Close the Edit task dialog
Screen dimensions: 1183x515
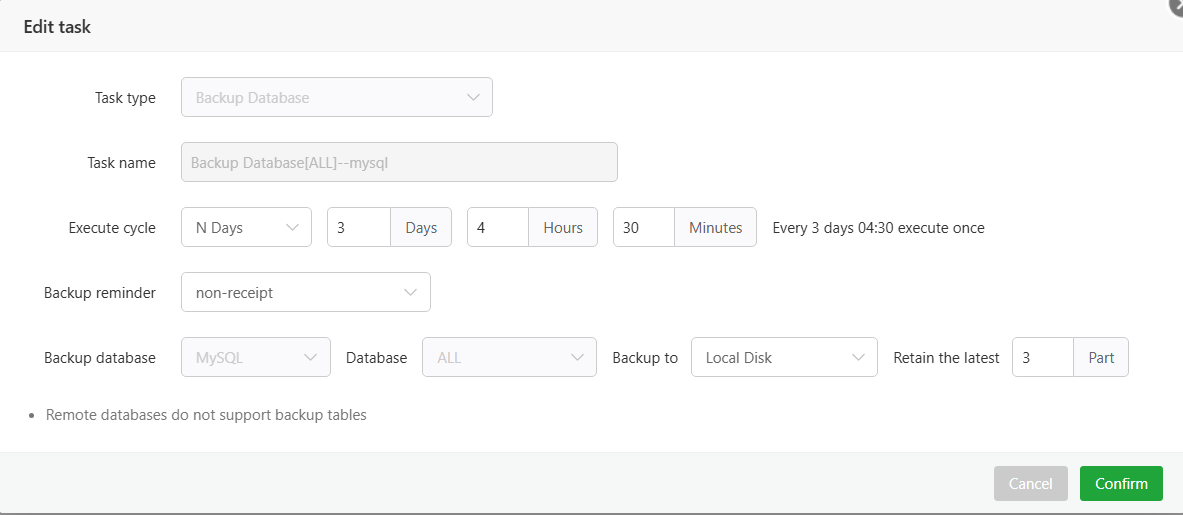[x=1176, y=5]
